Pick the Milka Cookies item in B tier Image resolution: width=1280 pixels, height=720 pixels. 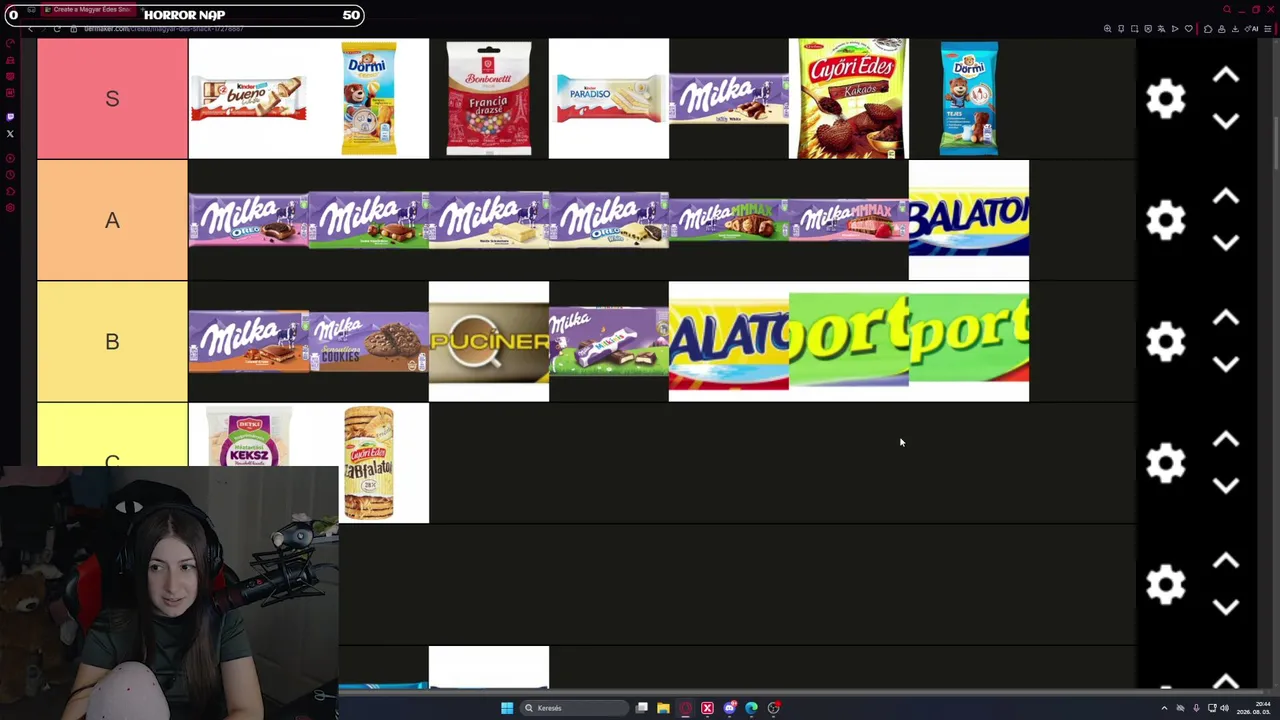click(x=369, y=341)
